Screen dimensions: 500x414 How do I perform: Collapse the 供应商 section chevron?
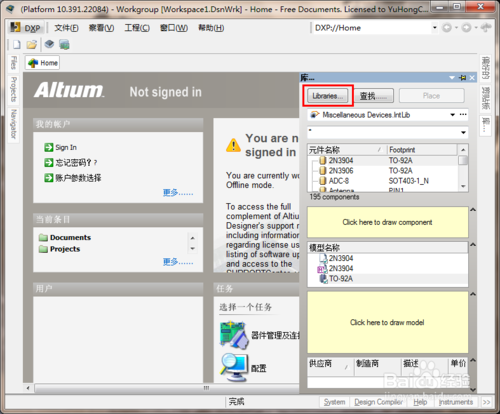(473, 360)
